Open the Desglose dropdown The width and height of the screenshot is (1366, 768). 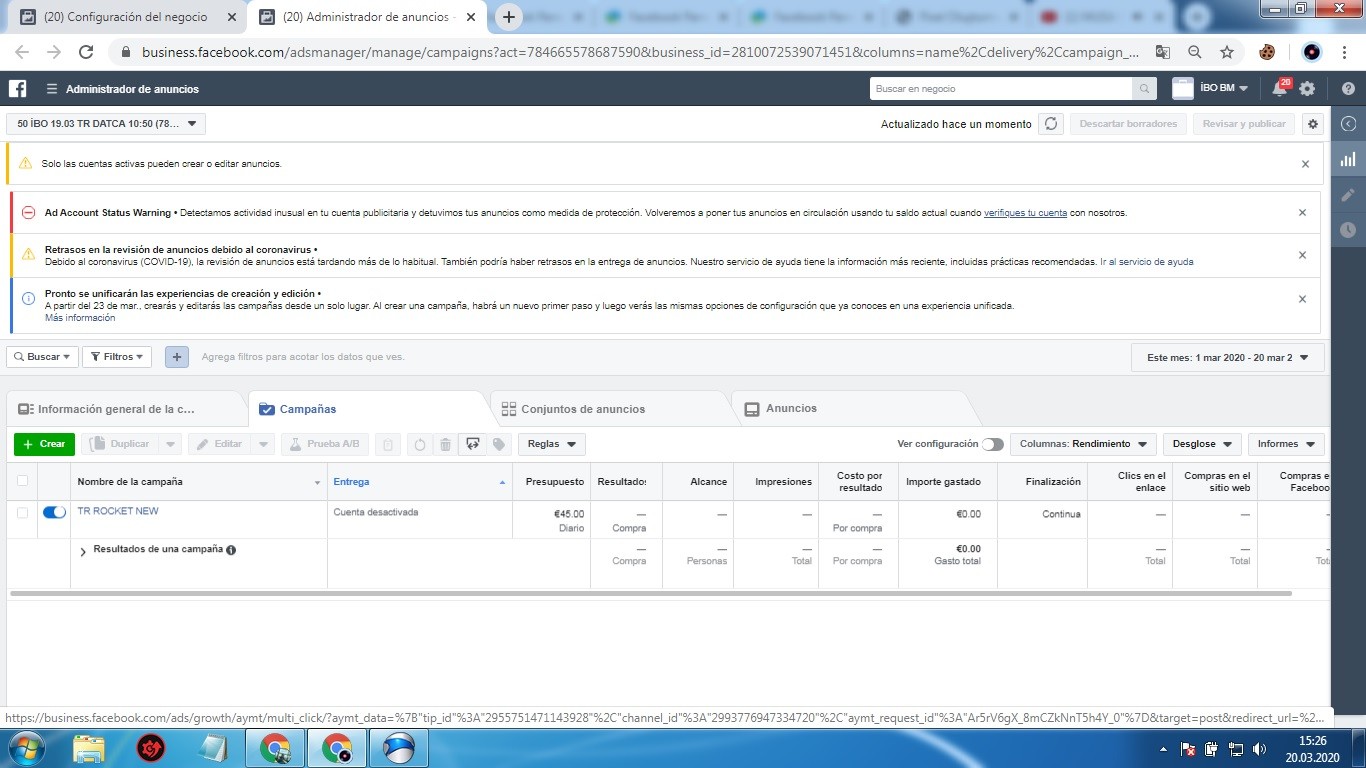coord(1202,444)
